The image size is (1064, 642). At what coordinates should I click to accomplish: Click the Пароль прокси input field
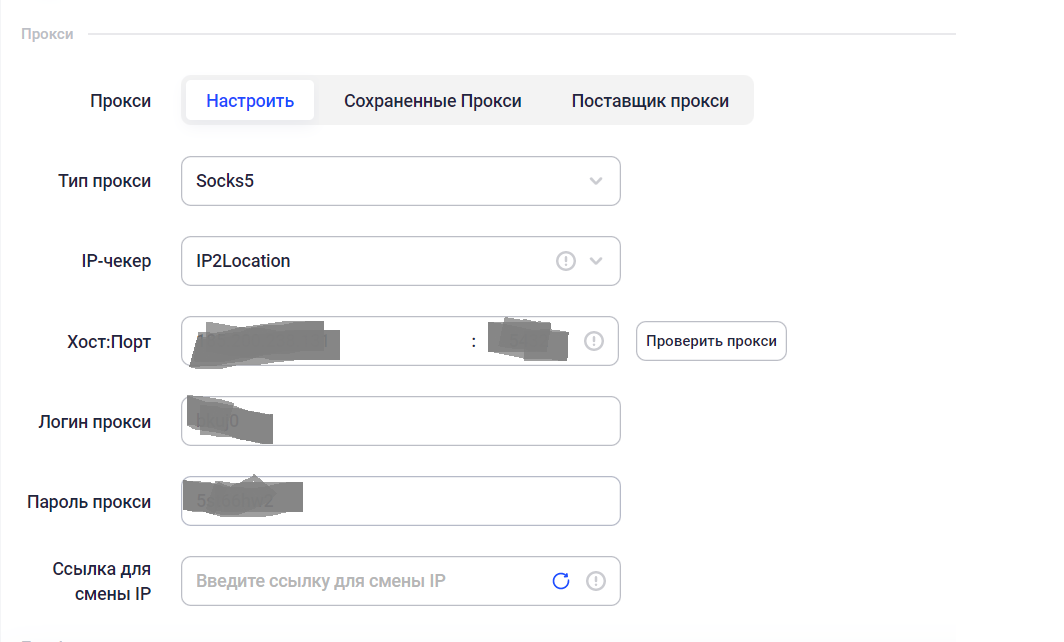click(x=400, y=501)
